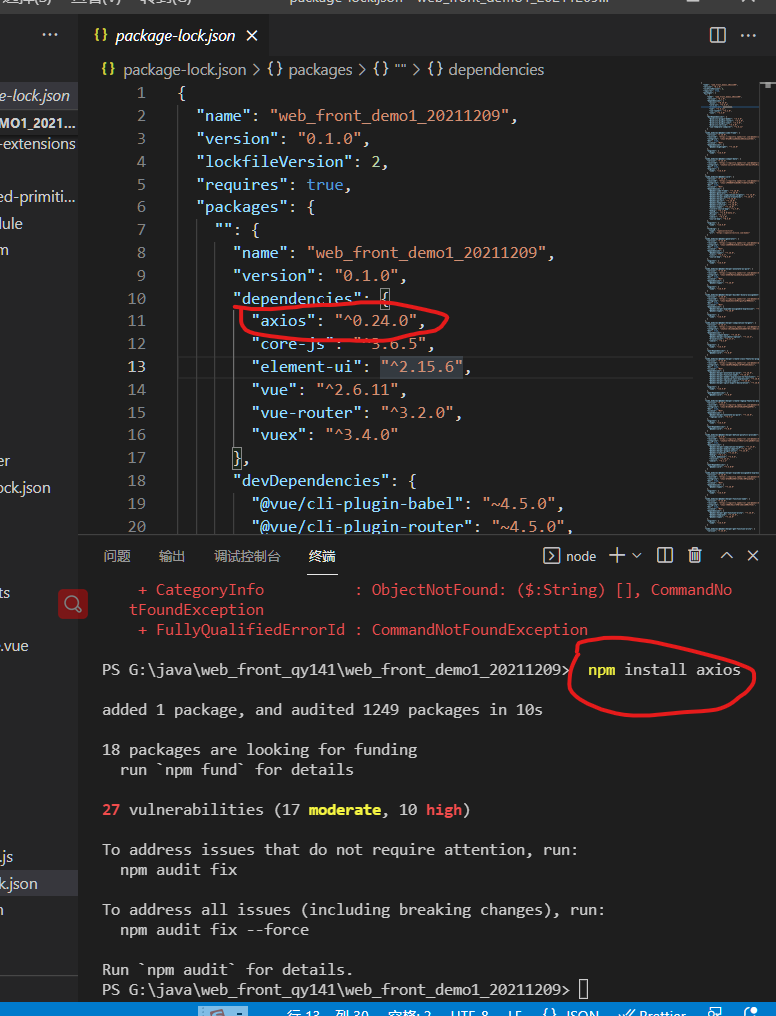
Task: Click the "axios": "^0.24.0" entry
Action: pyautogui.click(x=338, y=320)
